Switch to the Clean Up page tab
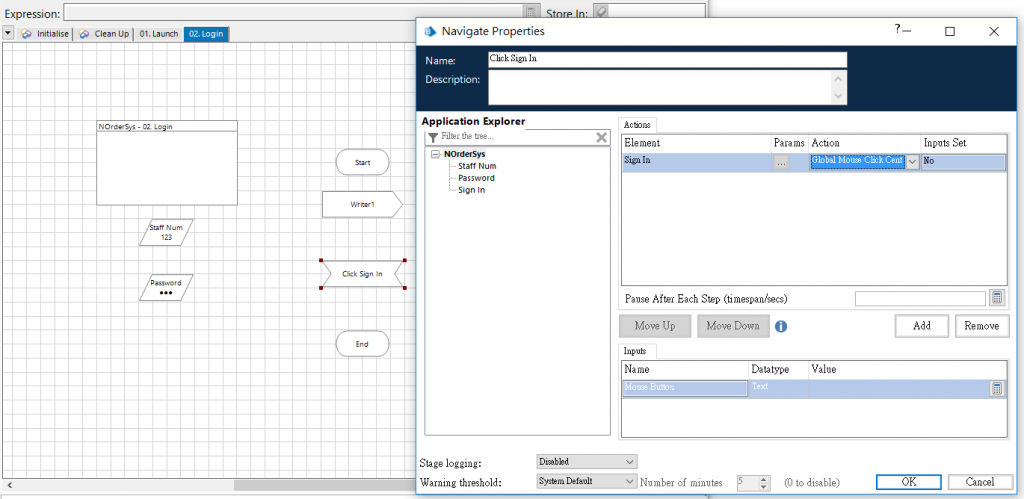The width and height of the screenshot is (1024, 499). pos(104,34)
